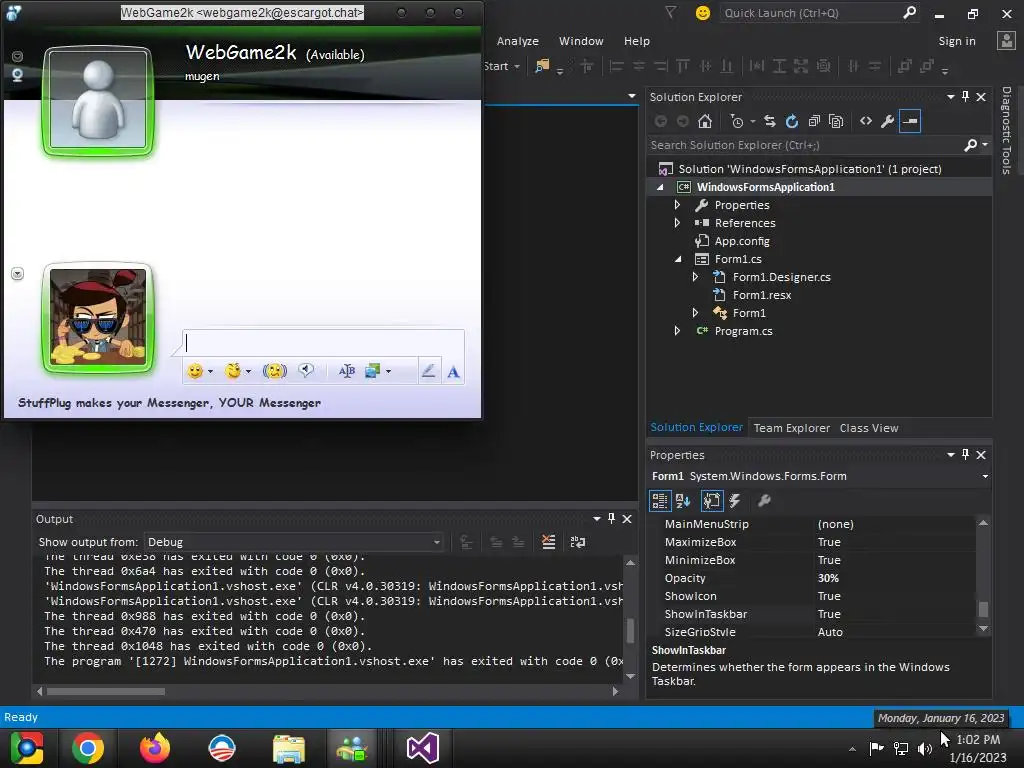Click the feedback smiley icon in Visual Studio
1024x768 pixels.
click(703, 13)
